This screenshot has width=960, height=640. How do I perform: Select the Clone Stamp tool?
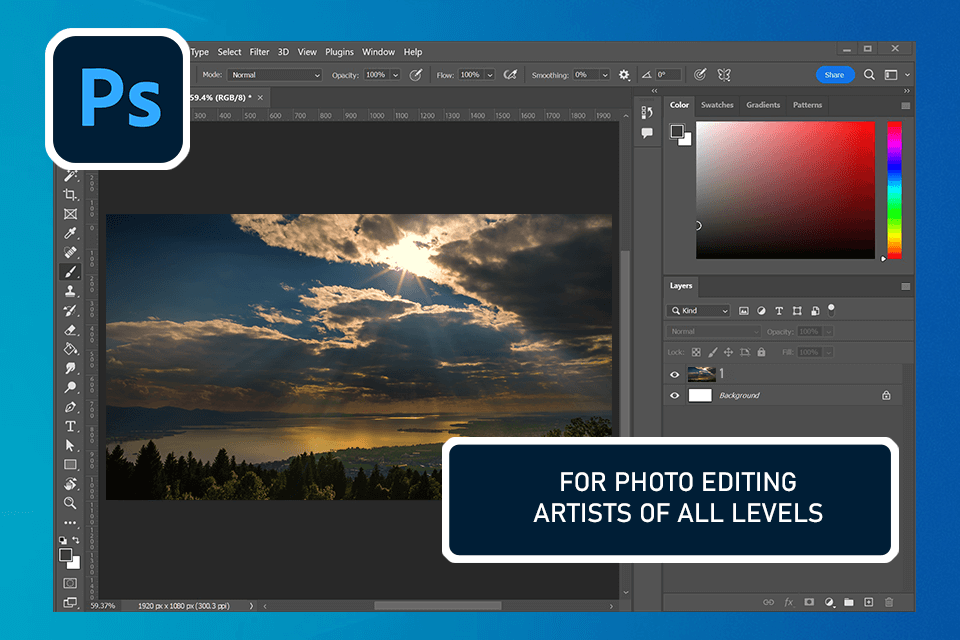(70, 291)
